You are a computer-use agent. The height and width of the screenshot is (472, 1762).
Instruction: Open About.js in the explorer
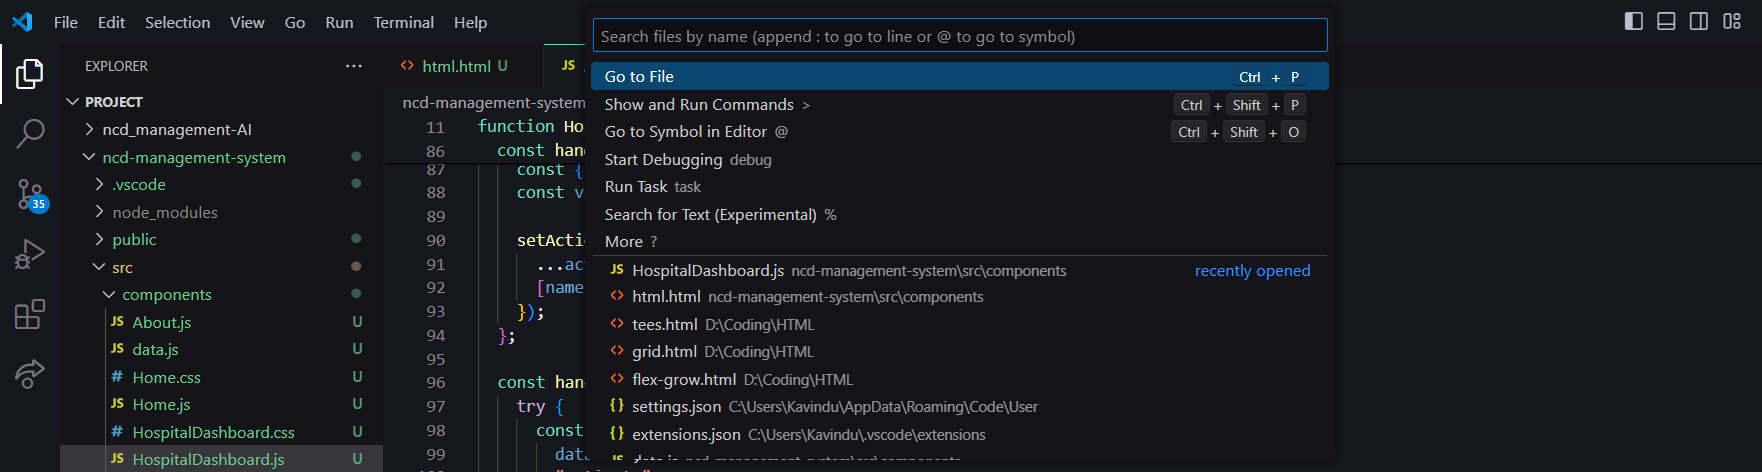(221, 322)
